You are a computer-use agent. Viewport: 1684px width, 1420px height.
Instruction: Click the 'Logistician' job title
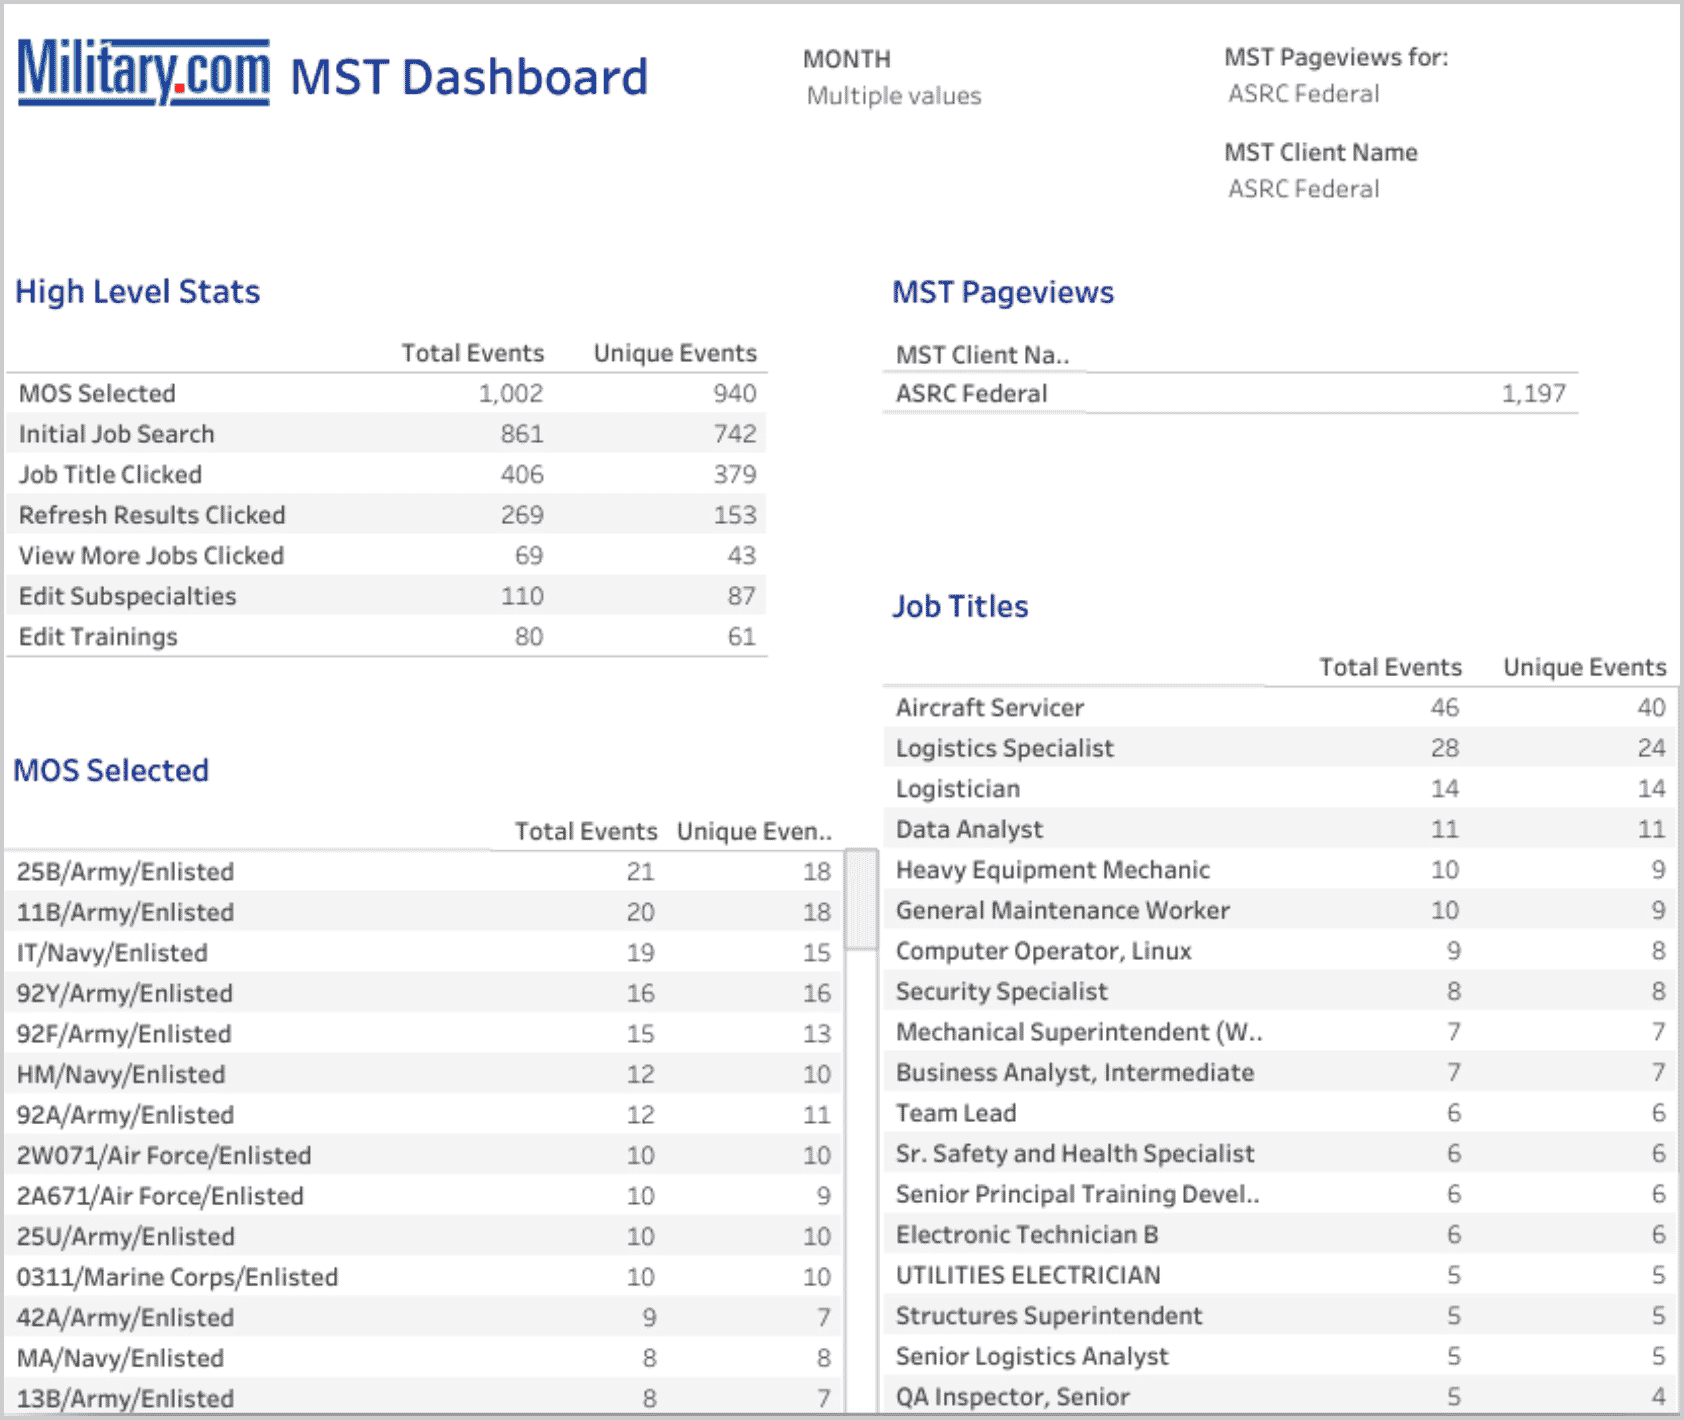tap(957, 789)
